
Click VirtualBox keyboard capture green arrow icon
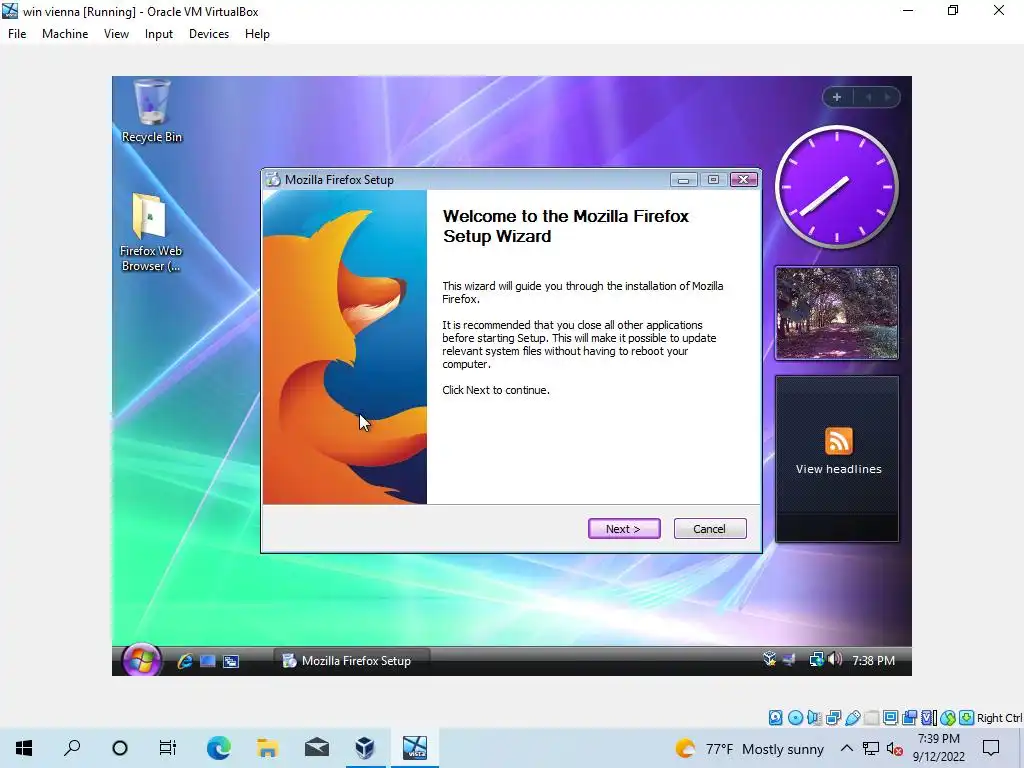point(967,718)
